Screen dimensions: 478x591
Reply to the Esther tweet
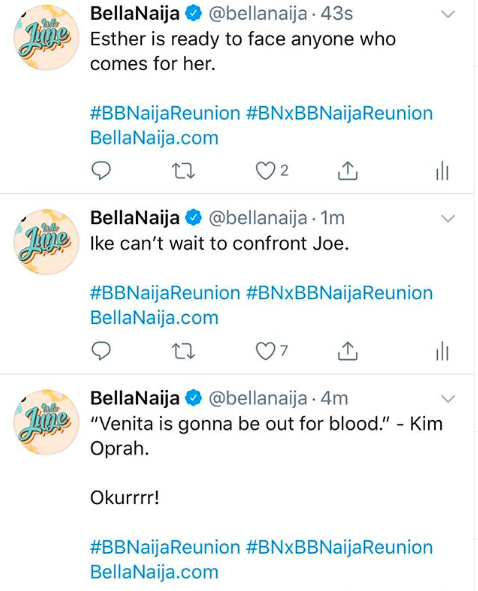tap(101, 171)
